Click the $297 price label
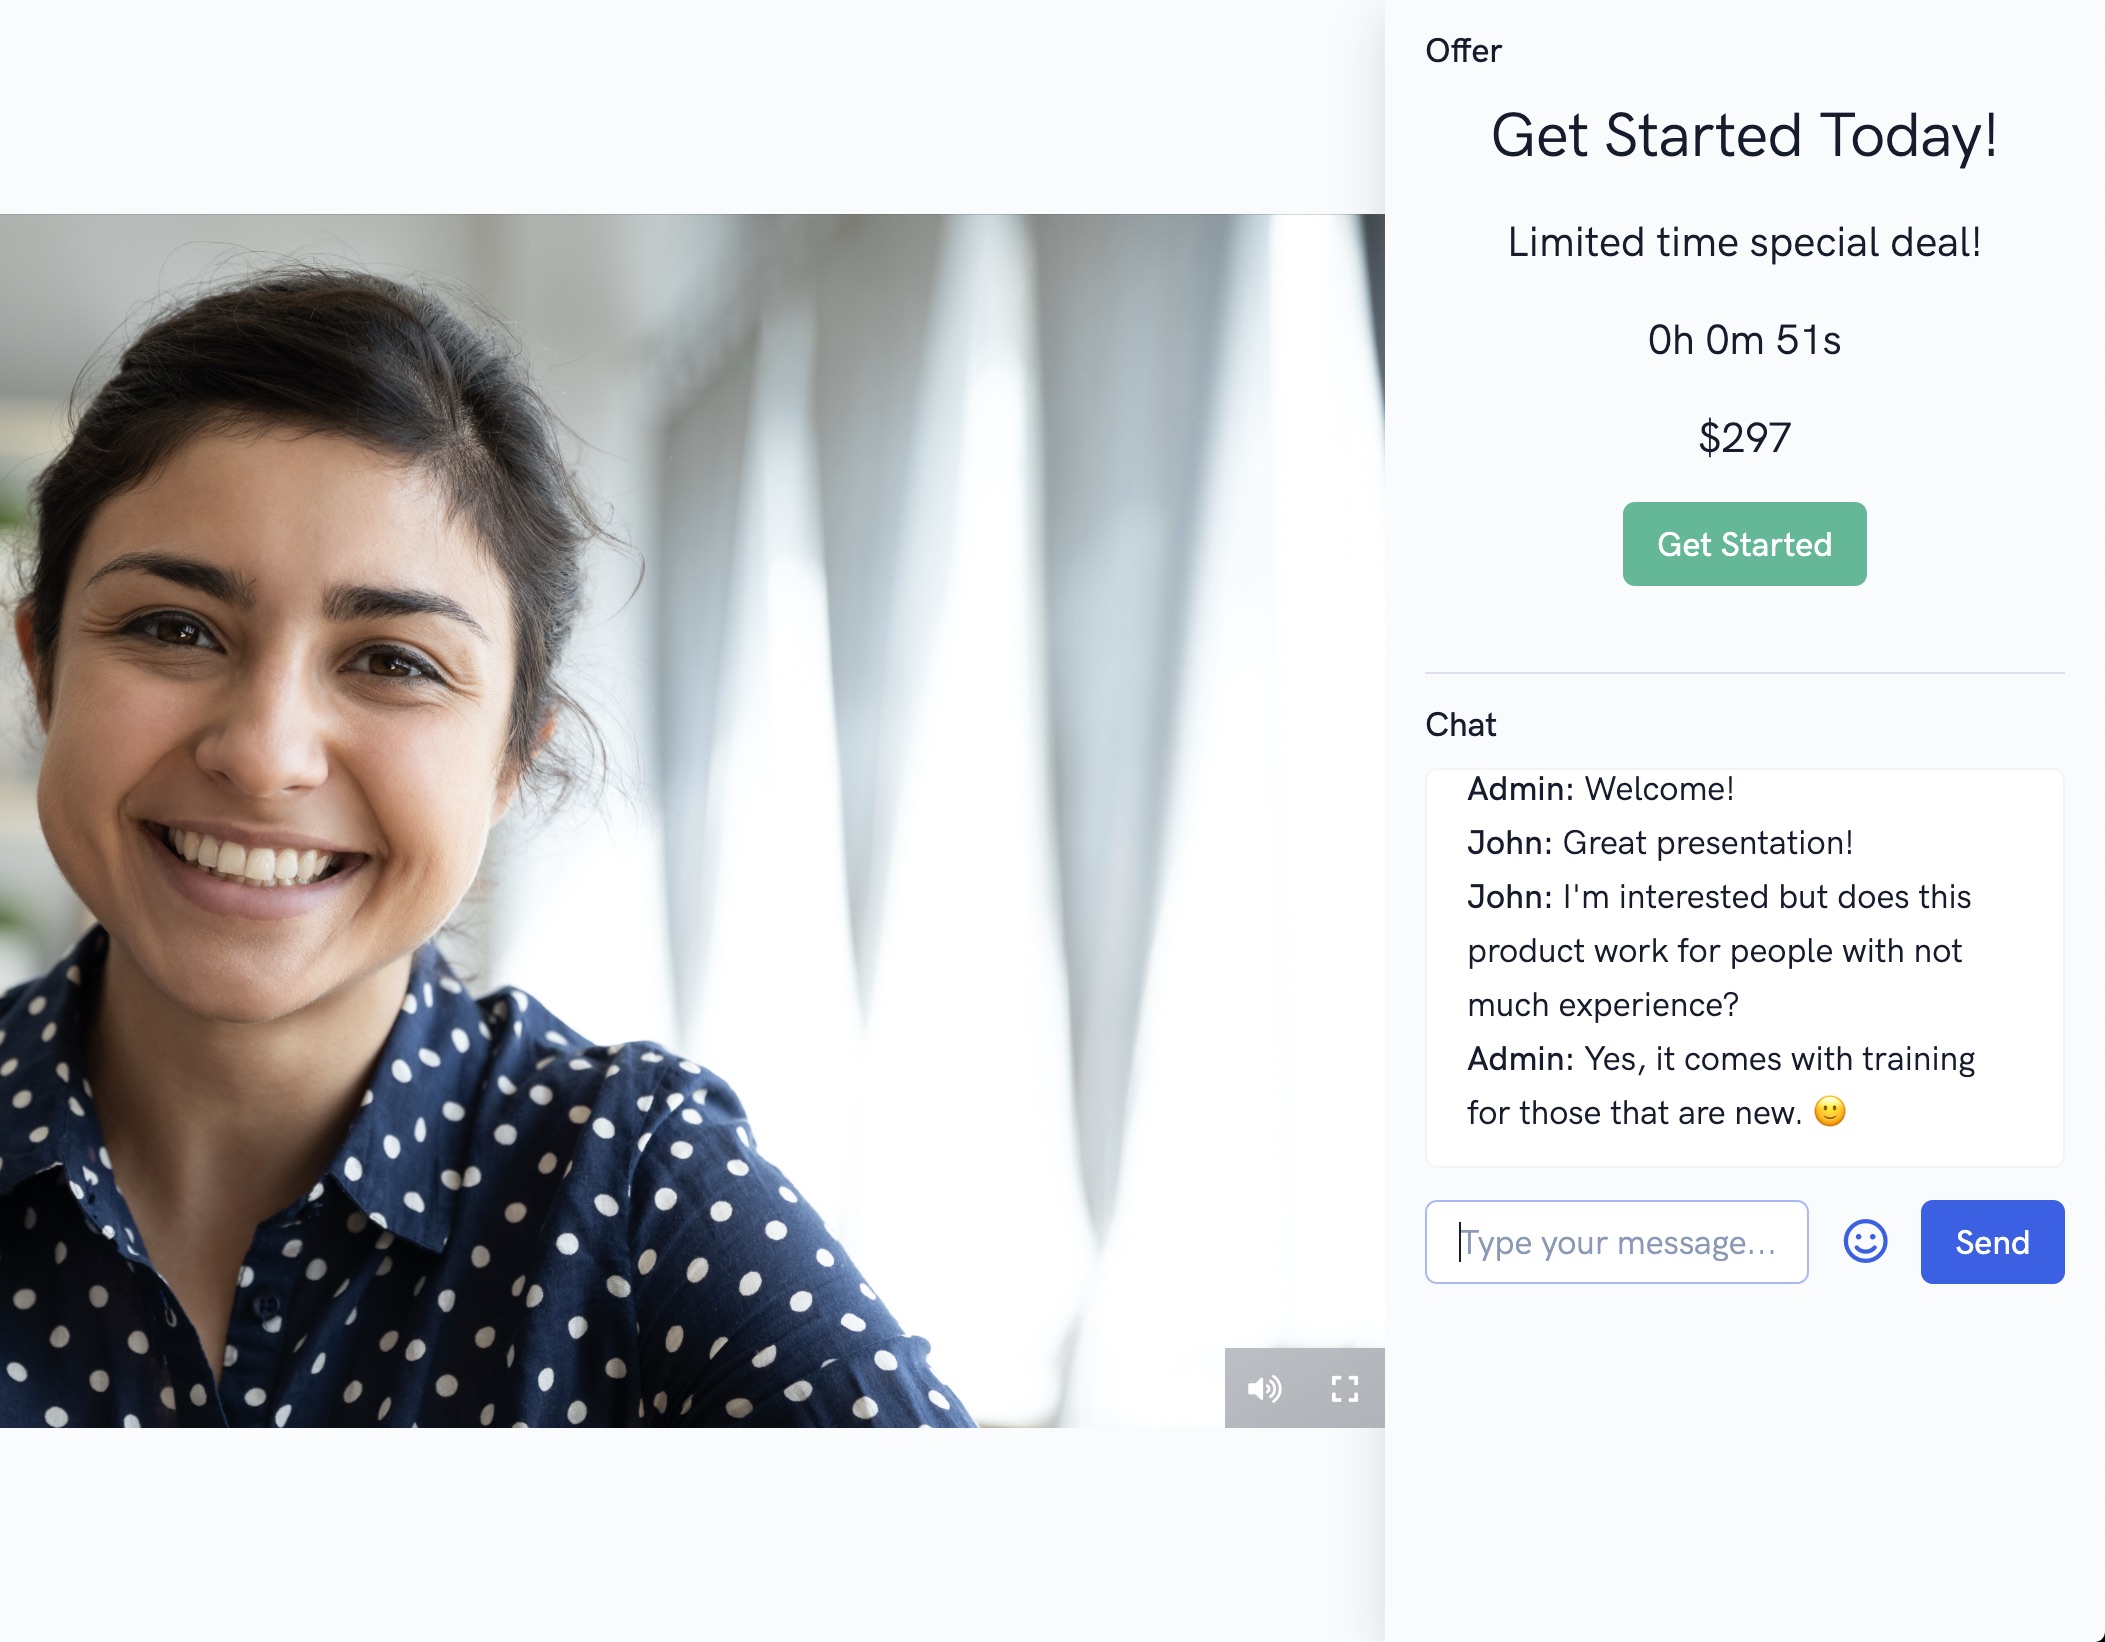Viewport: 2105px width, 1642px height. coord(1744,437)
